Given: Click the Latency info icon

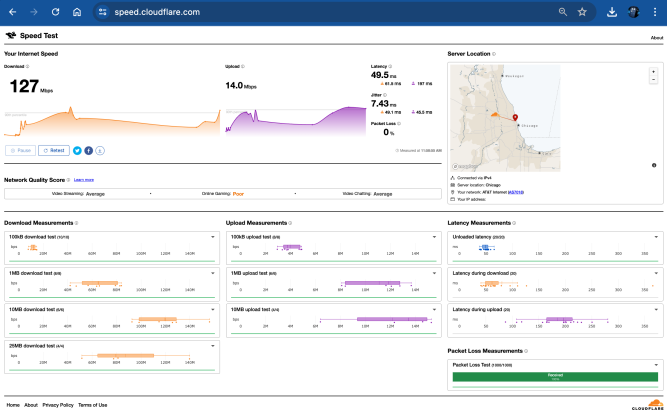Looking at the screenshot, I should pos(390,66).
